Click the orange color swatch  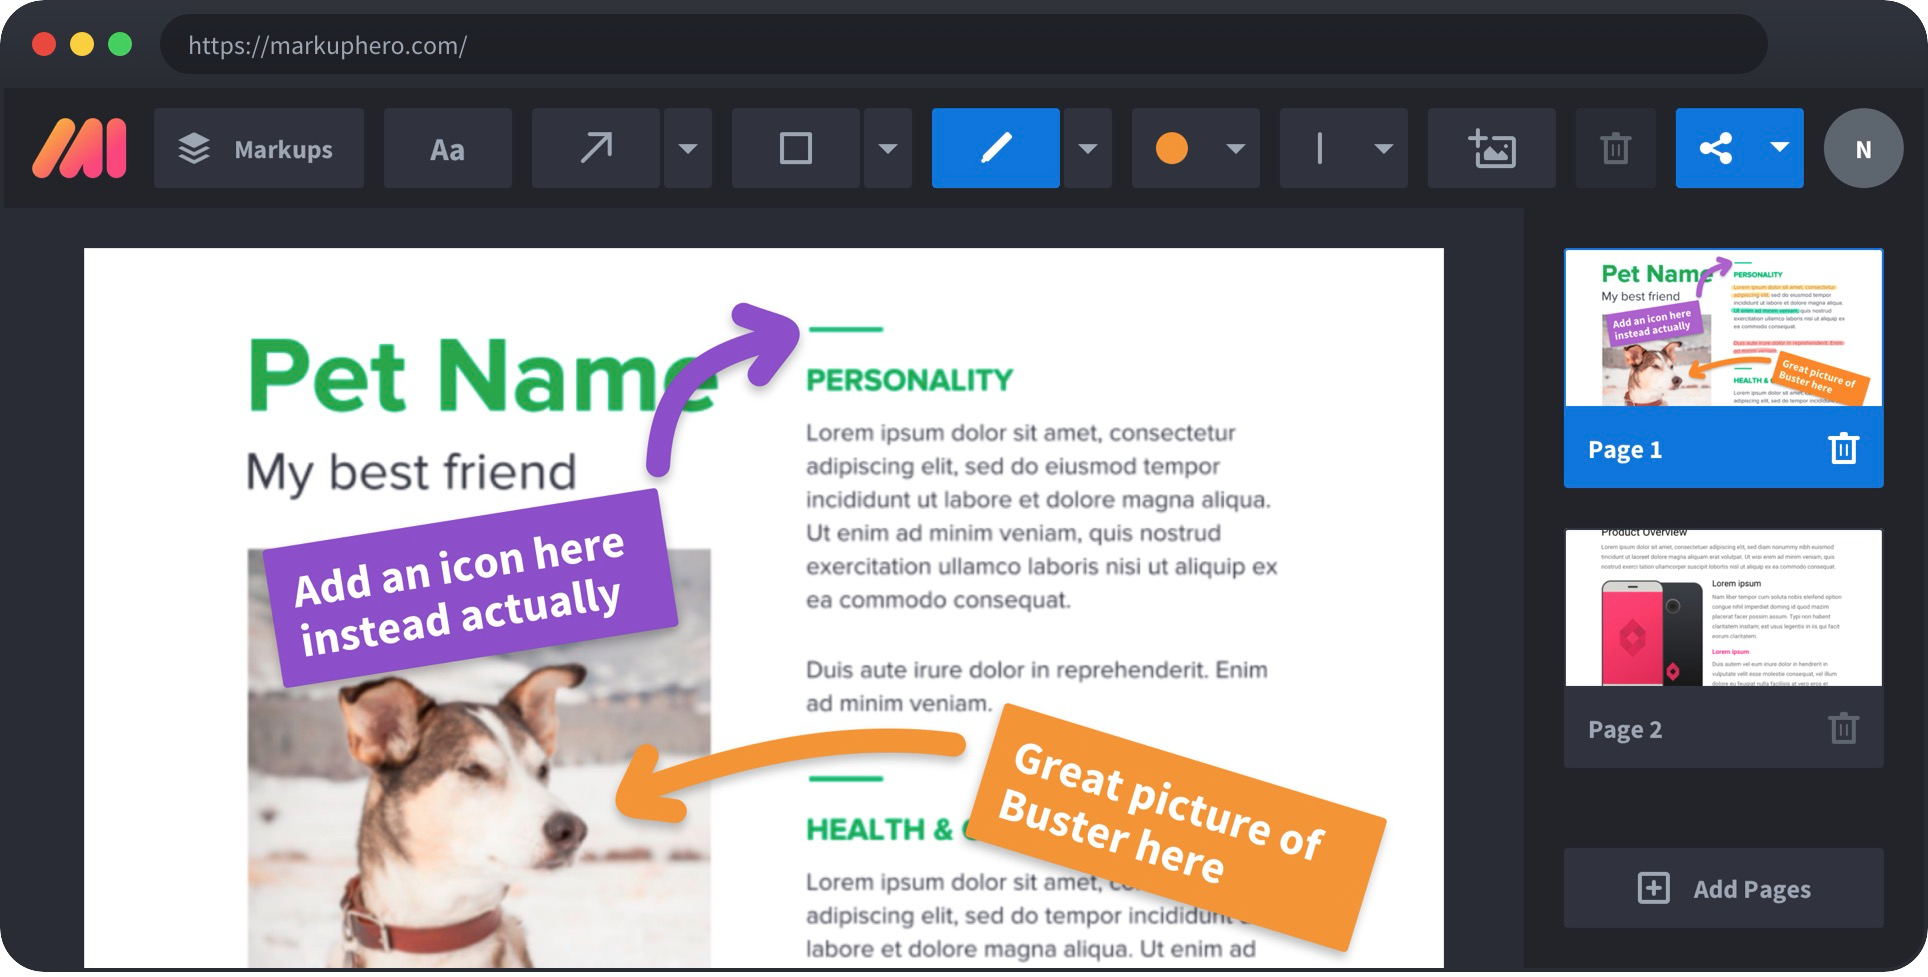tap(1172, 149)
